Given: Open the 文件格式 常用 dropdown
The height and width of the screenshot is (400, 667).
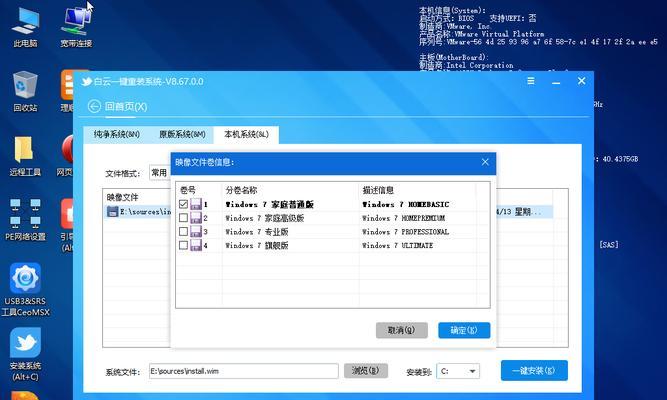Looking at the screenshot, I should pyautogui.click(x=160, y=173).
